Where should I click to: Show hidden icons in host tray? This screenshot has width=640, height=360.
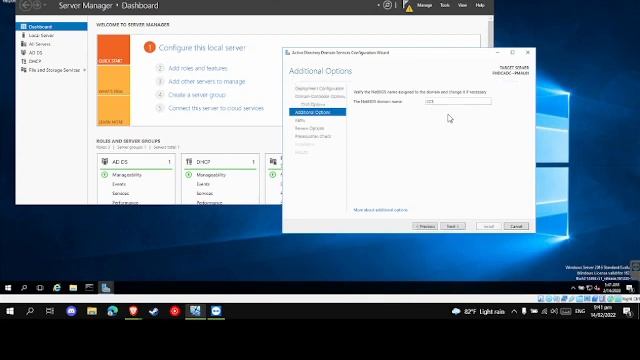[x=514, y=311]
